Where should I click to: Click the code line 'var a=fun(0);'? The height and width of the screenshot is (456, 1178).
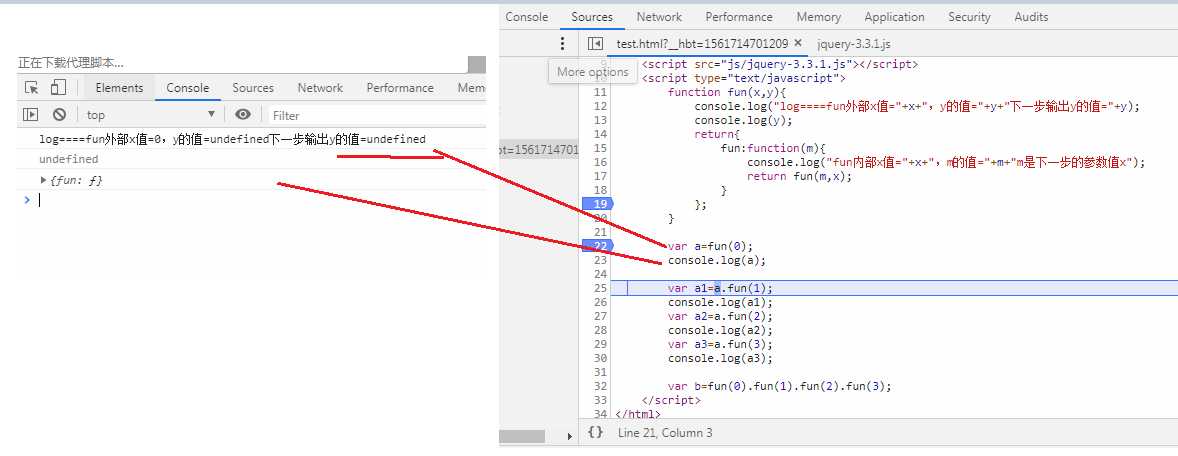[x=710, y=246]
